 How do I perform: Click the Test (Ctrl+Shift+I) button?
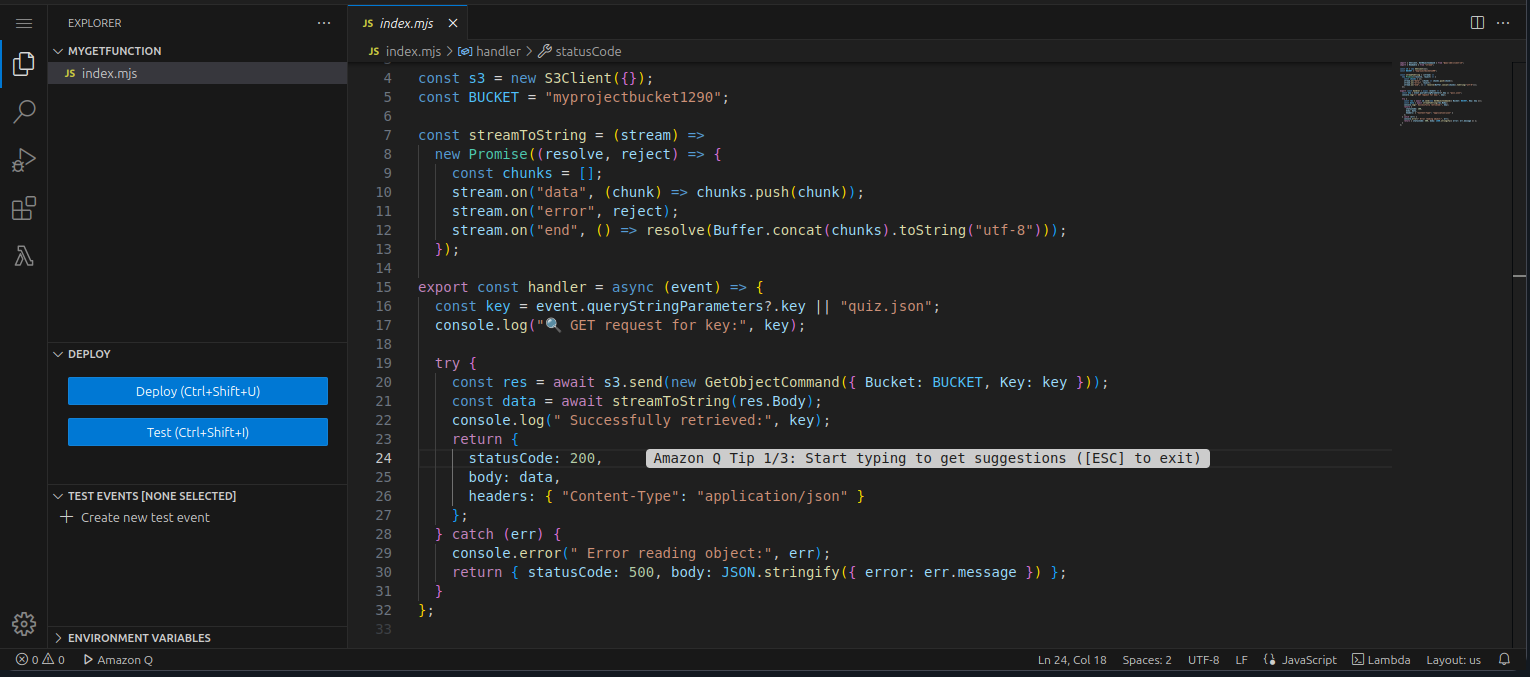click(x=198, y=433)
